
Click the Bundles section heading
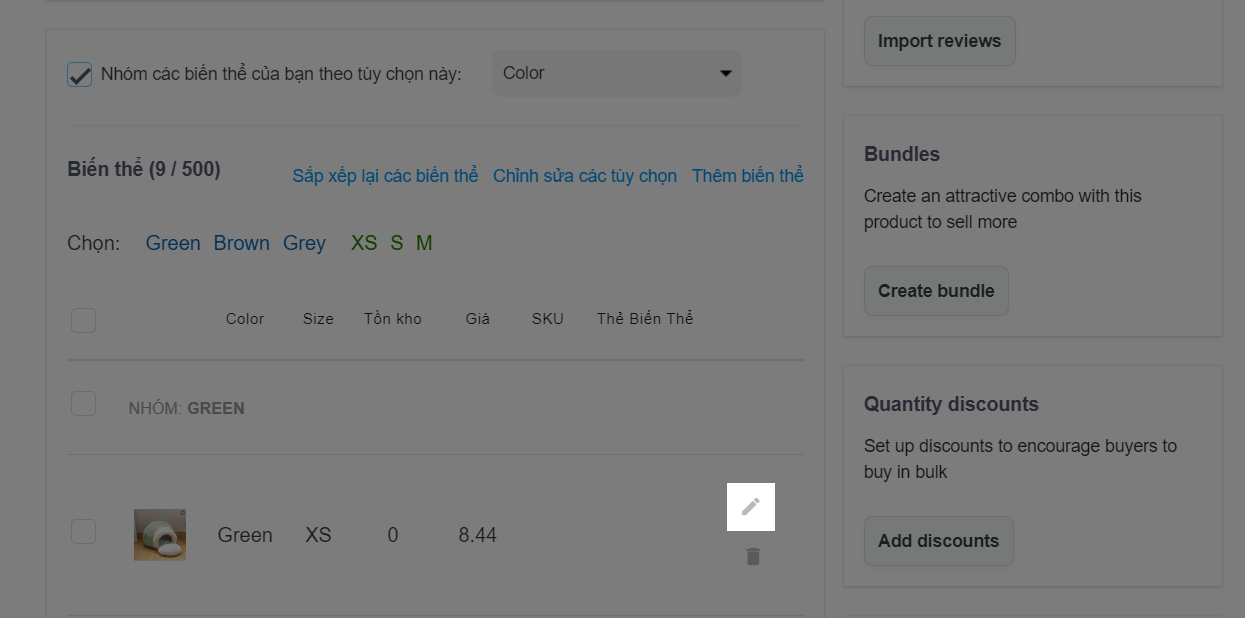click(x=902, y=154)
